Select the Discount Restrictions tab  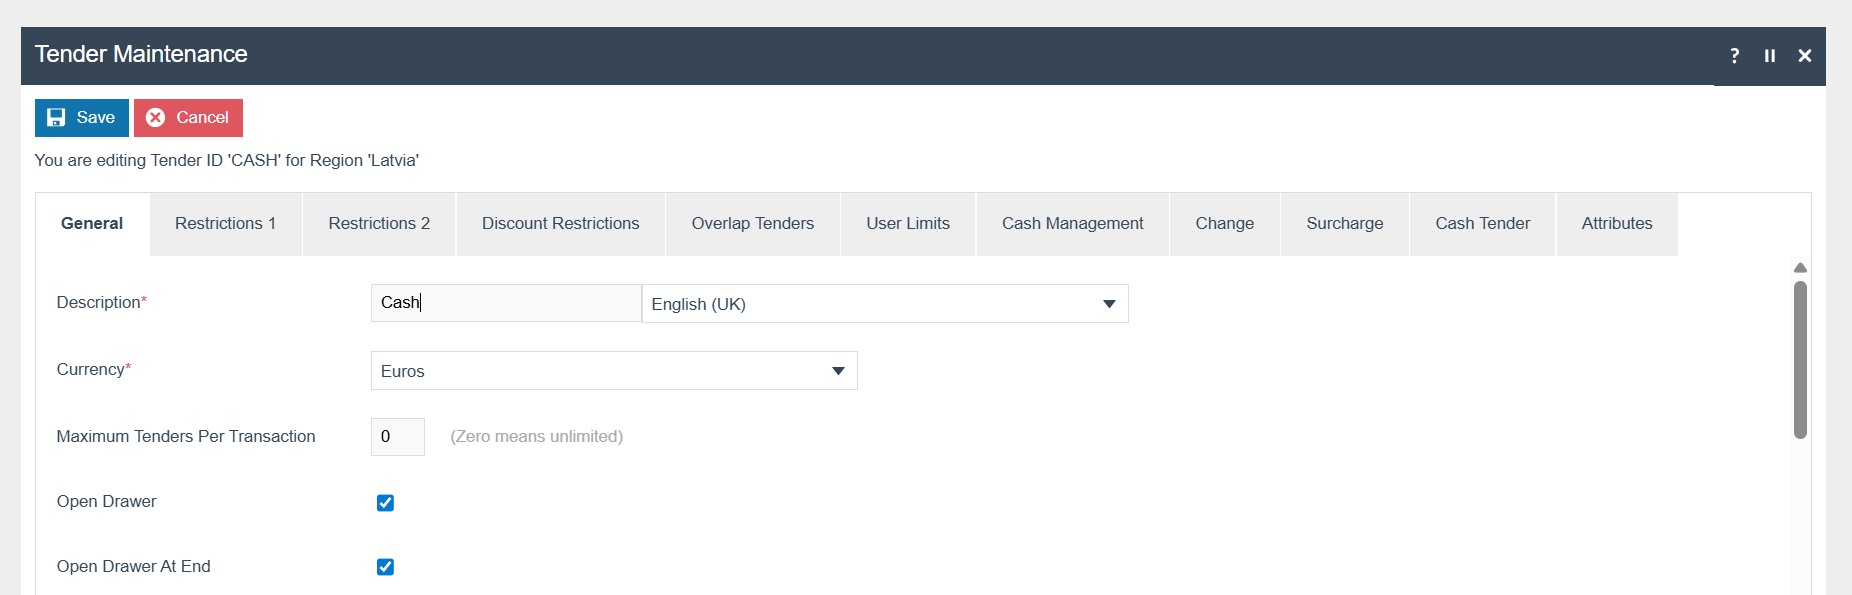[x=560, y=224]
